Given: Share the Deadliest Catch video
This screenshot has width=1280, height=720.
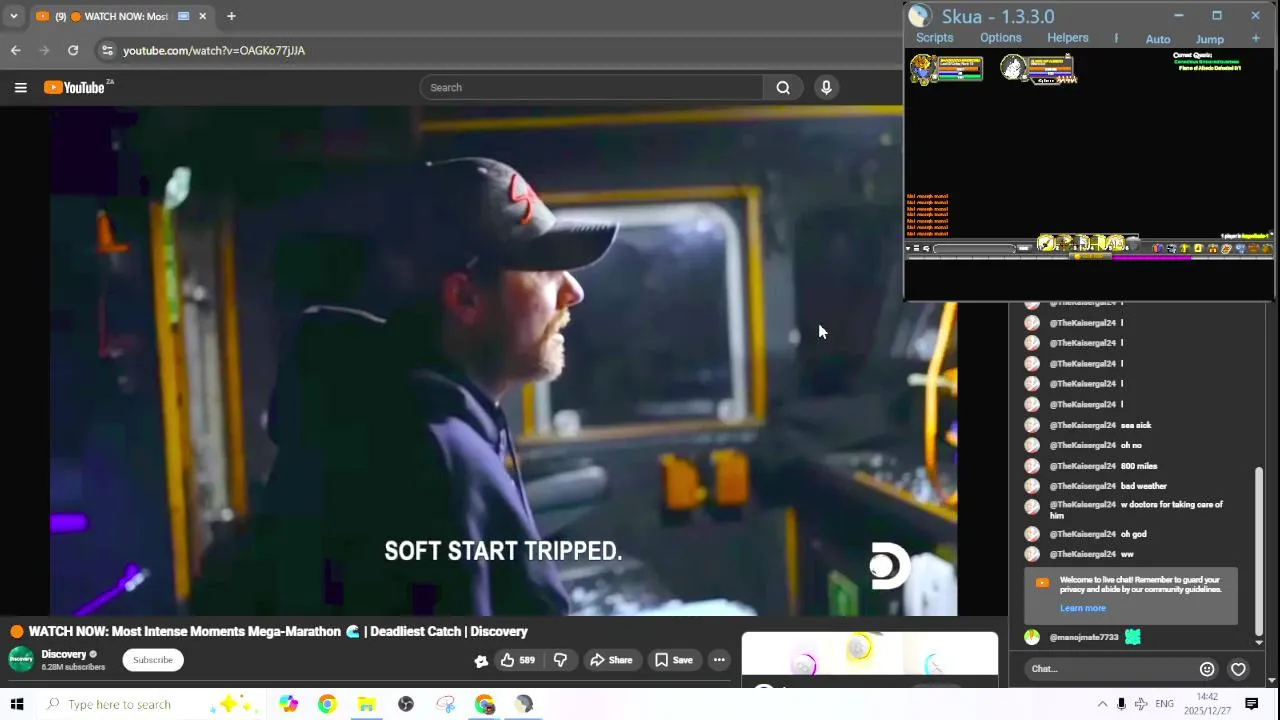Looking at the screenshot, I should [x=611, y=660].
